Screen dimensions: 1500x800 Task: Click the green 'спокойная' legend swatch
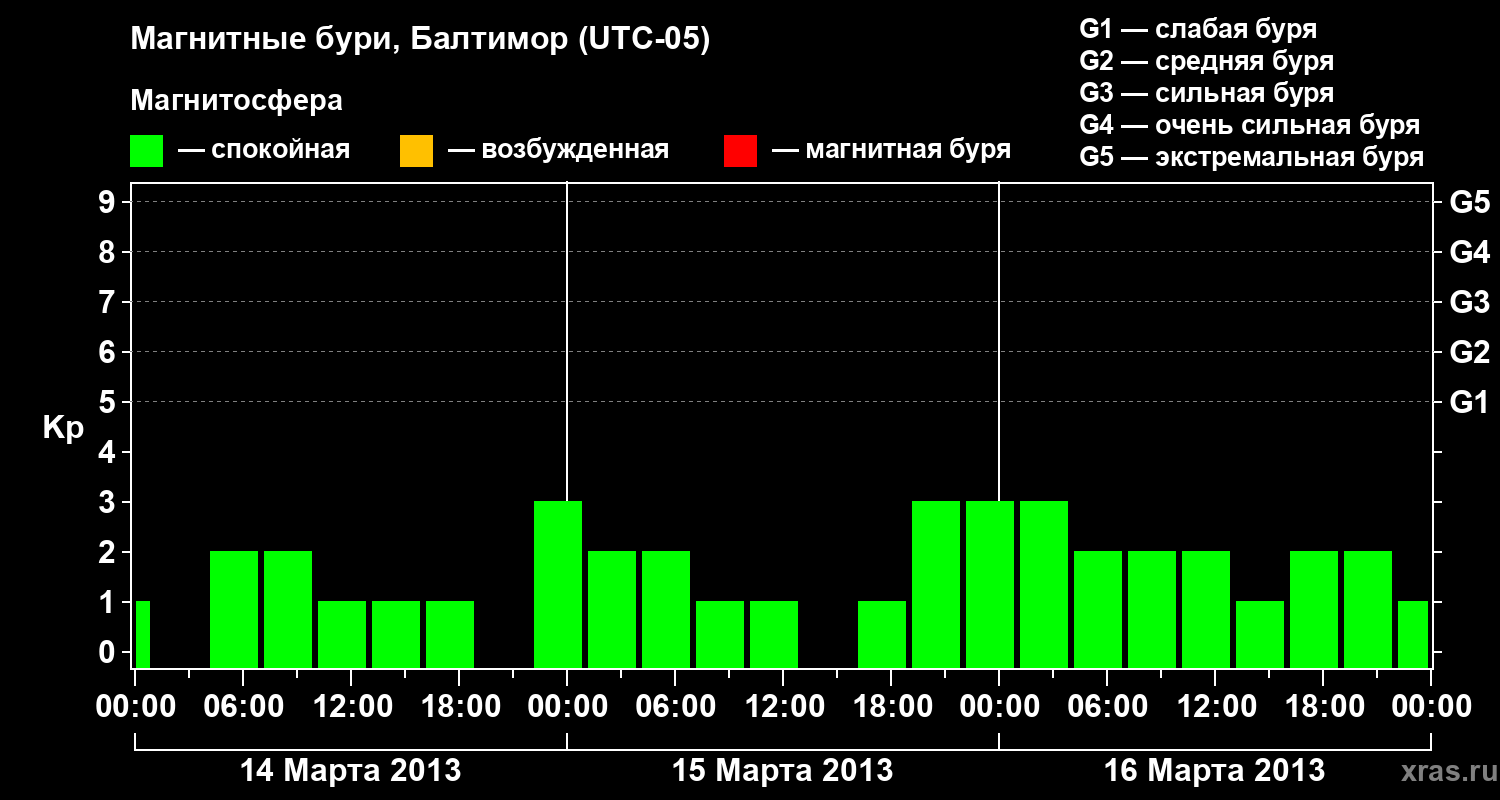(147, 151)
